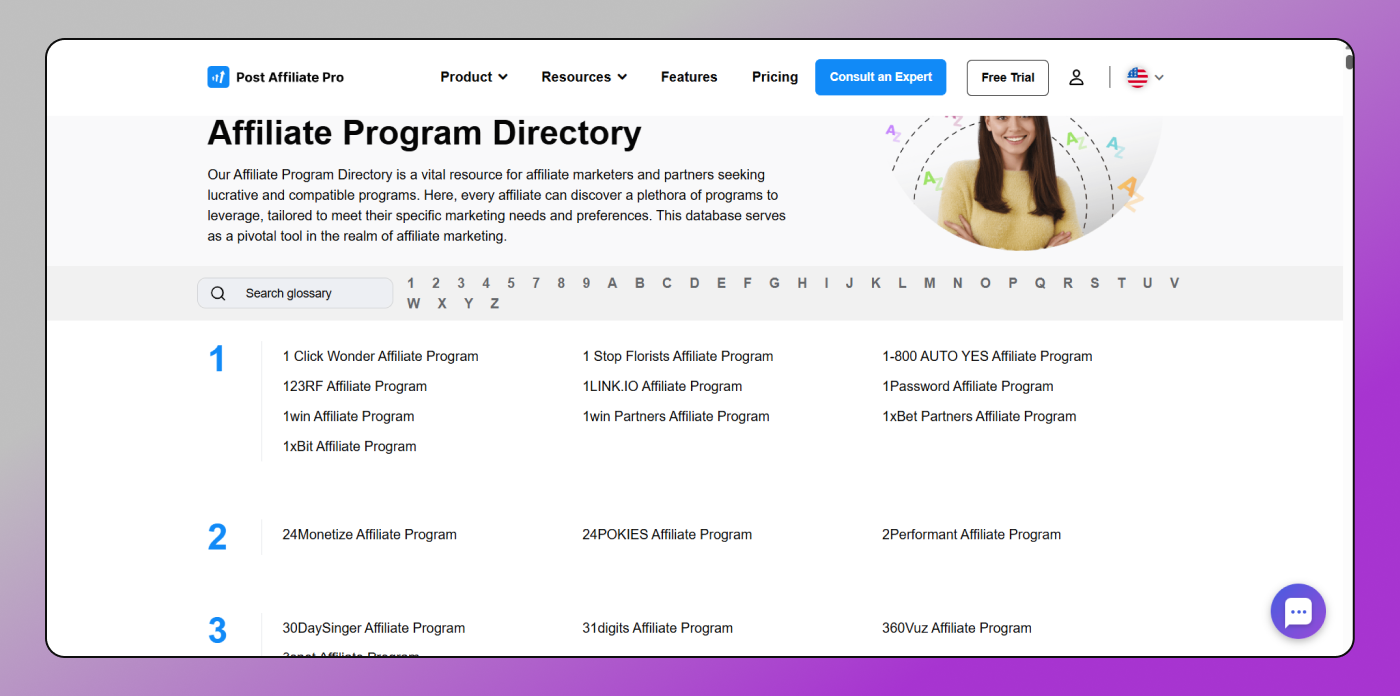Click the magnifier icon in the search bar

(218, 293)
